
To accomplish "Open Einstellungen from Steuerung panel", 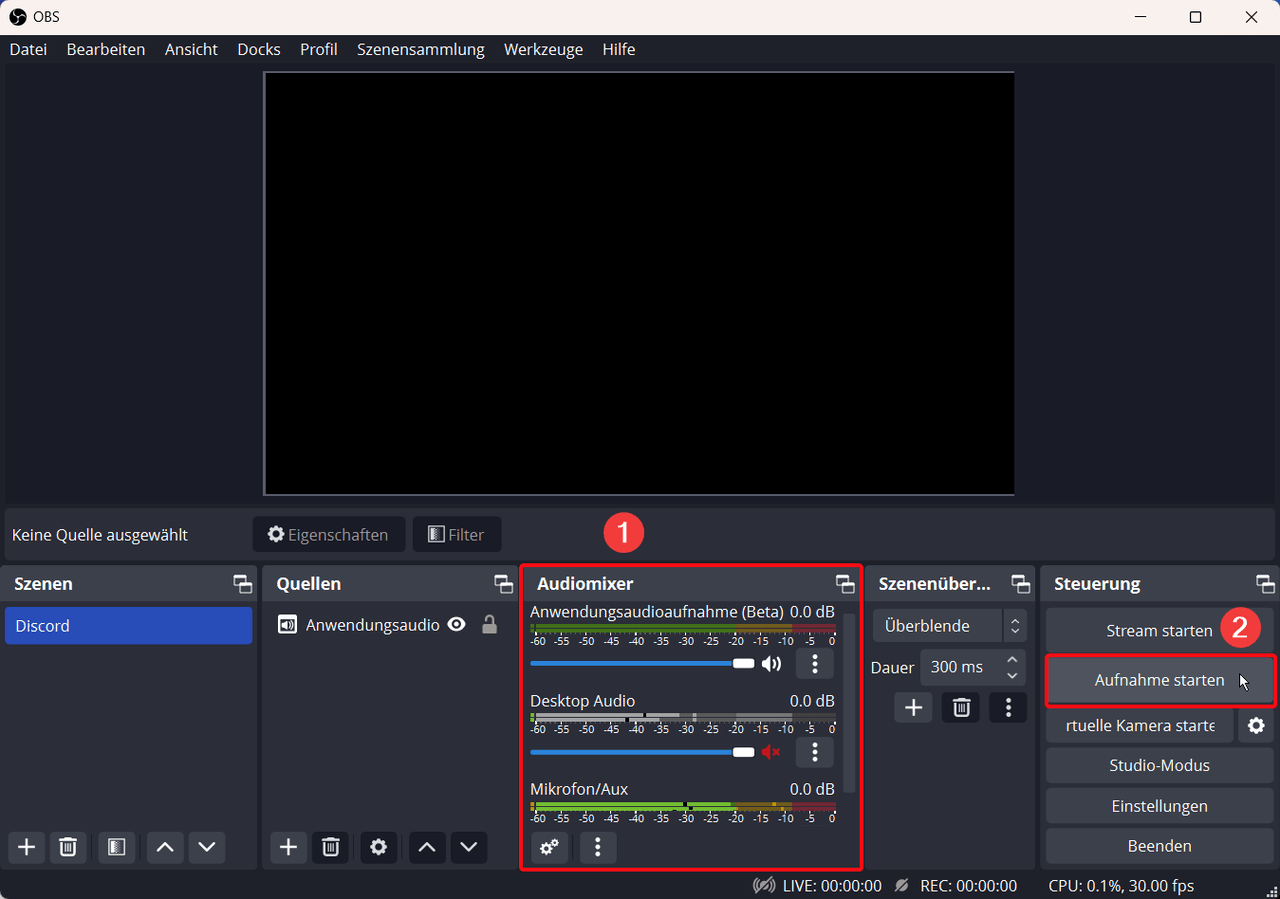I will click(x=1160, y=806).
